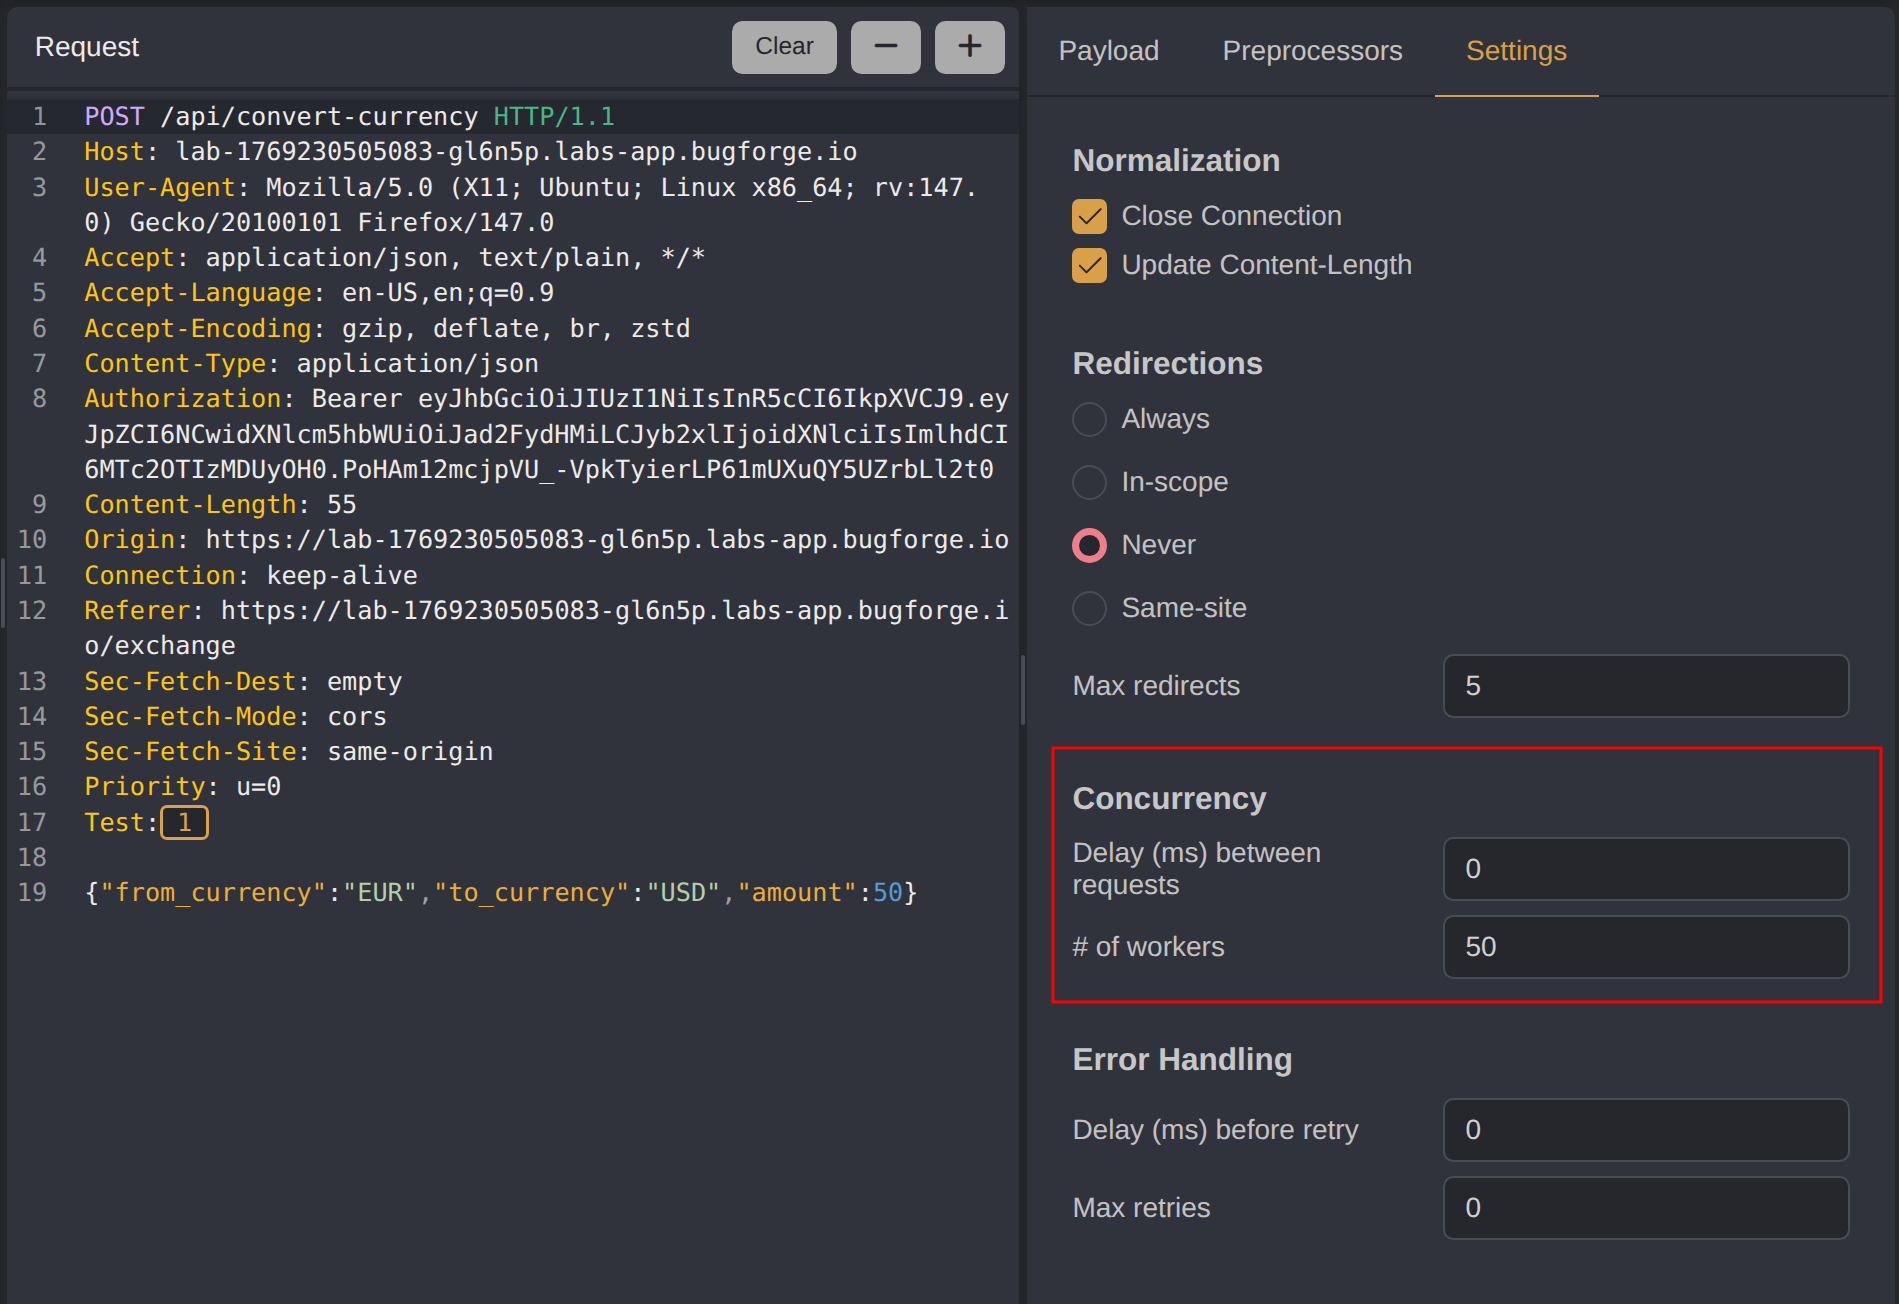Click the minus button to remove placeholder

885,47
